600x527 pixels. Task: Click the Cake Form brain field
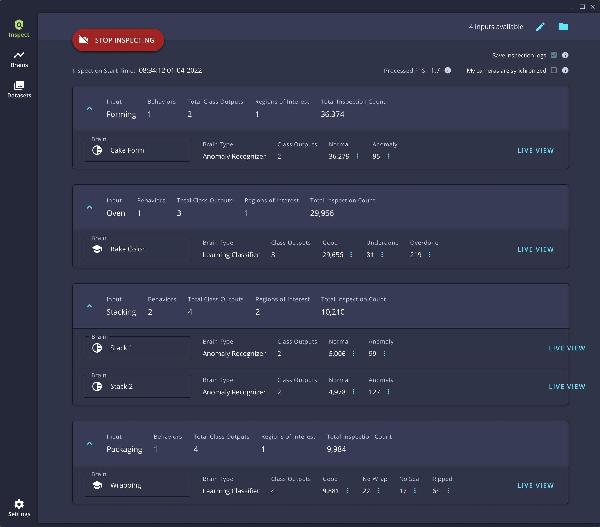click(x=137, y=150)
